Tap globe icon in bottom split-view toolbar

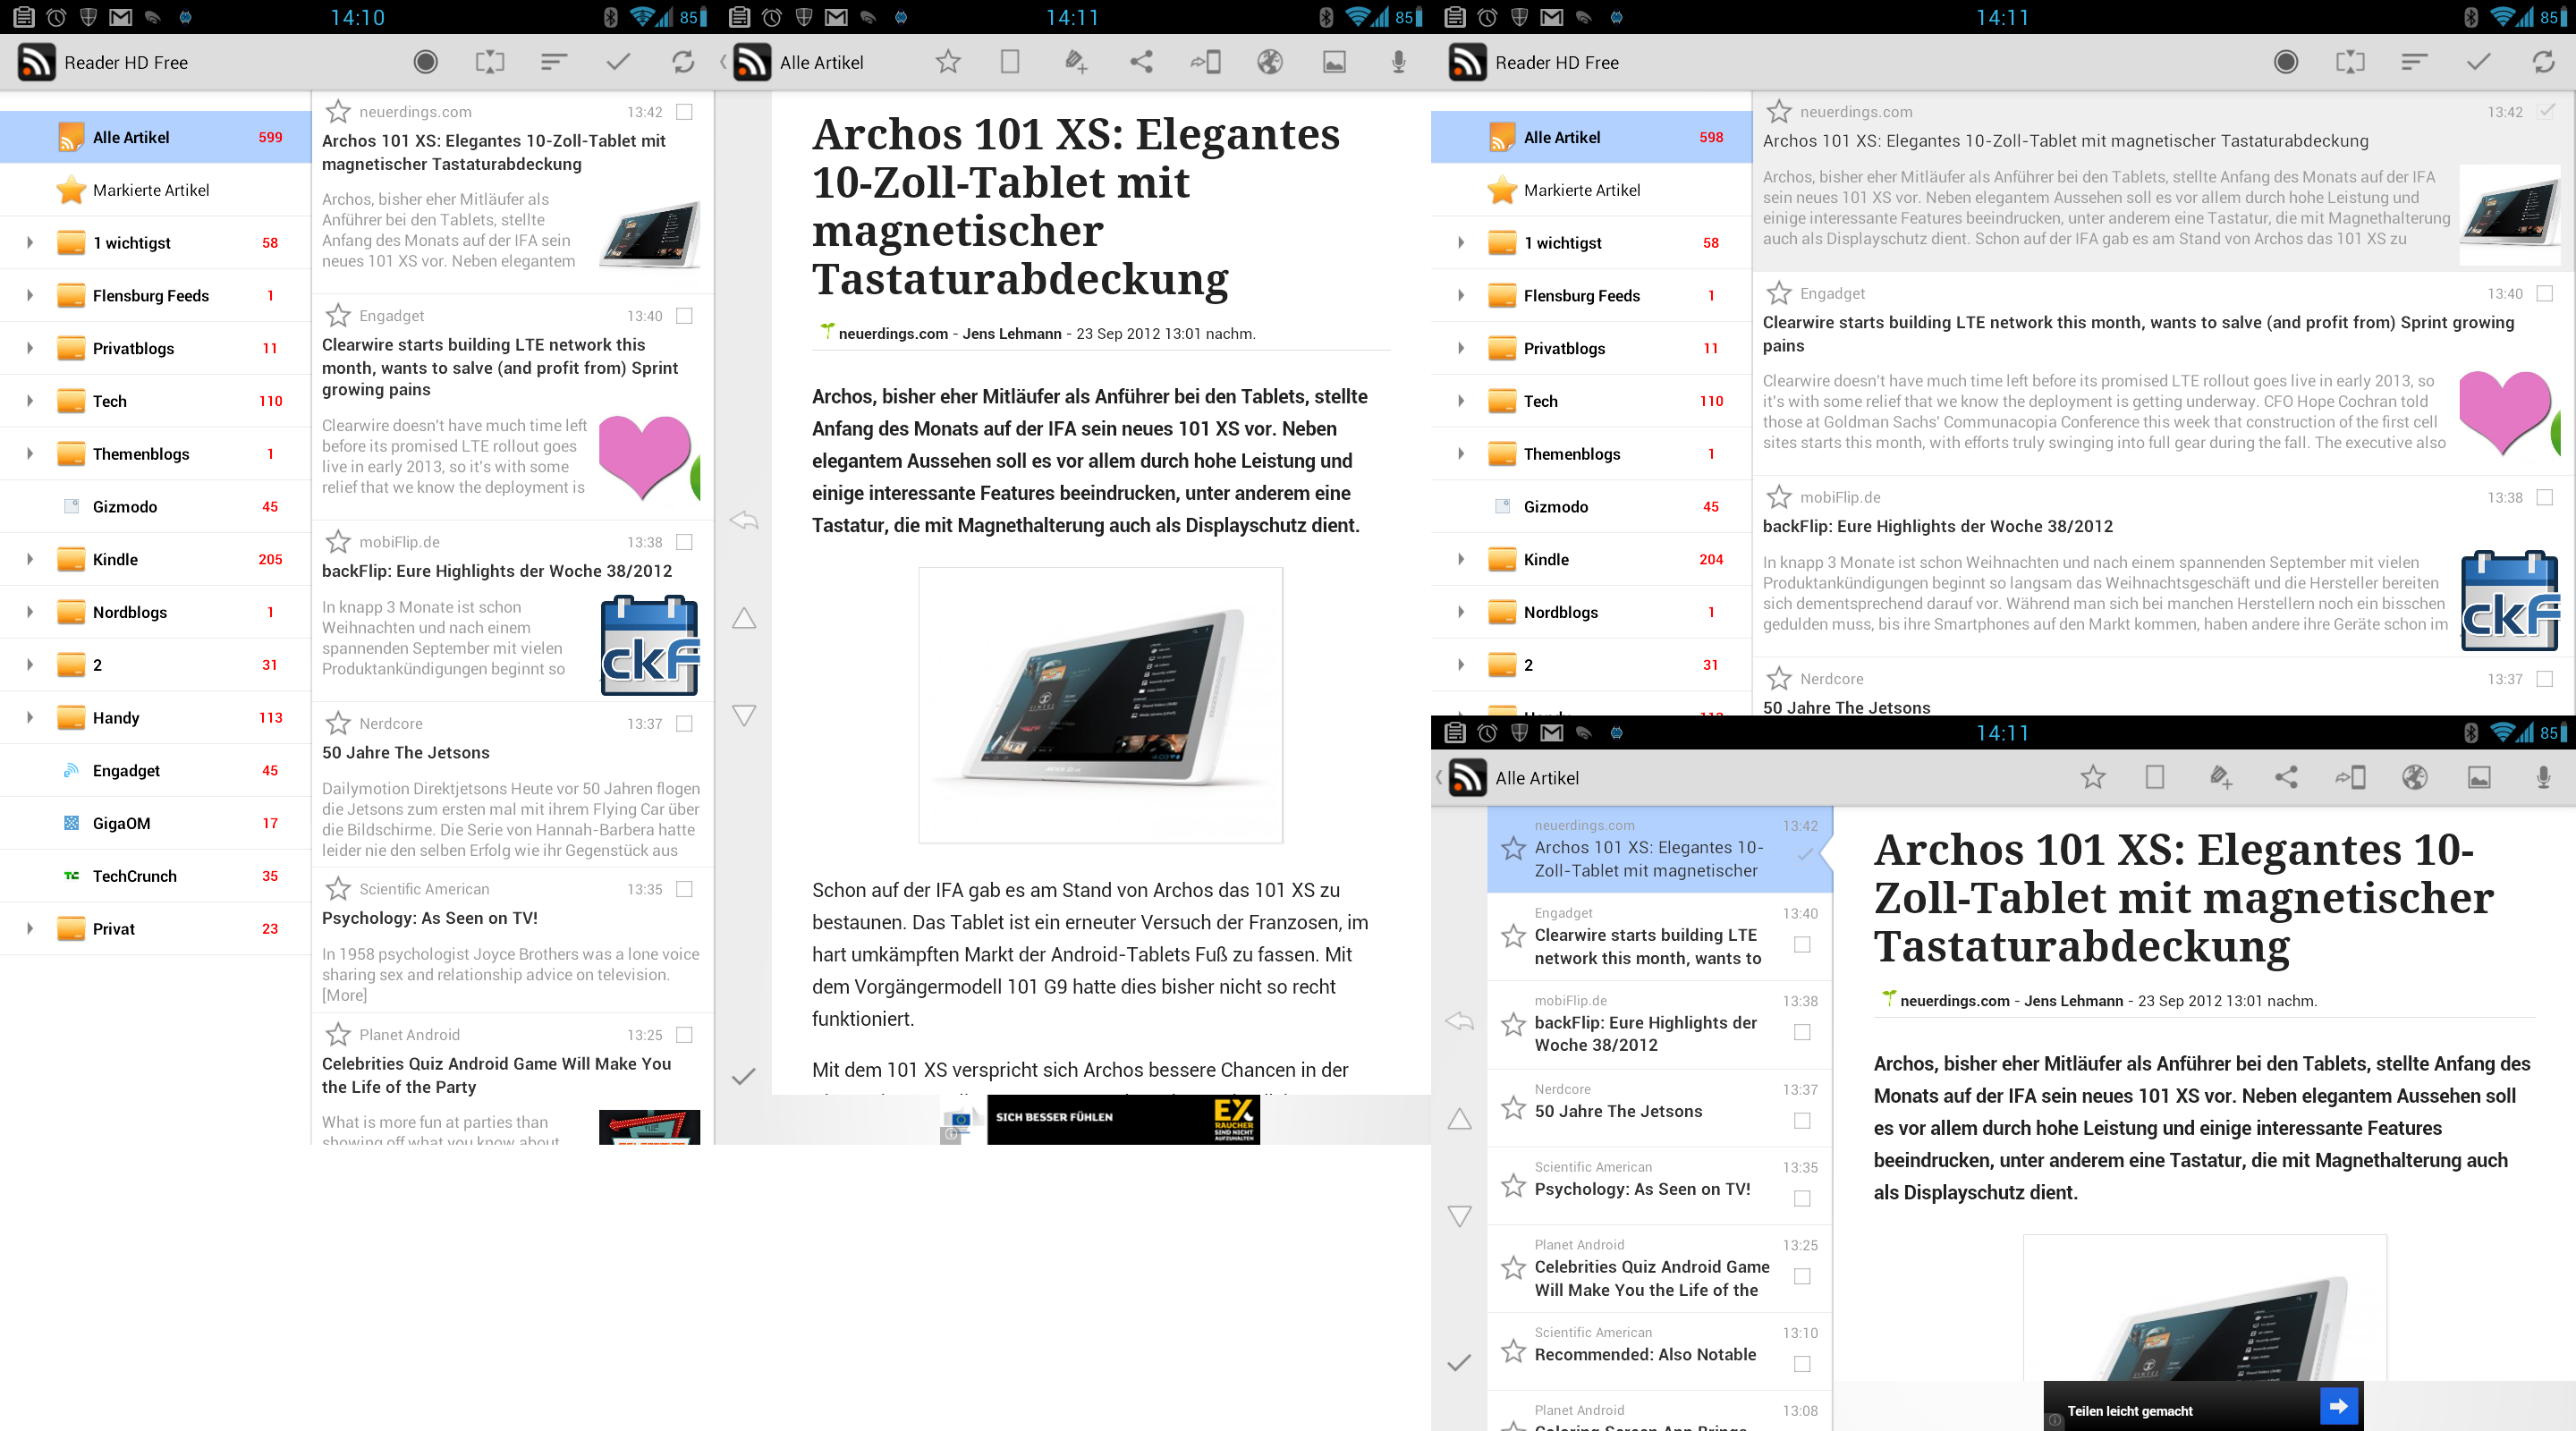pyautogui.click(x=2415, y=777)
